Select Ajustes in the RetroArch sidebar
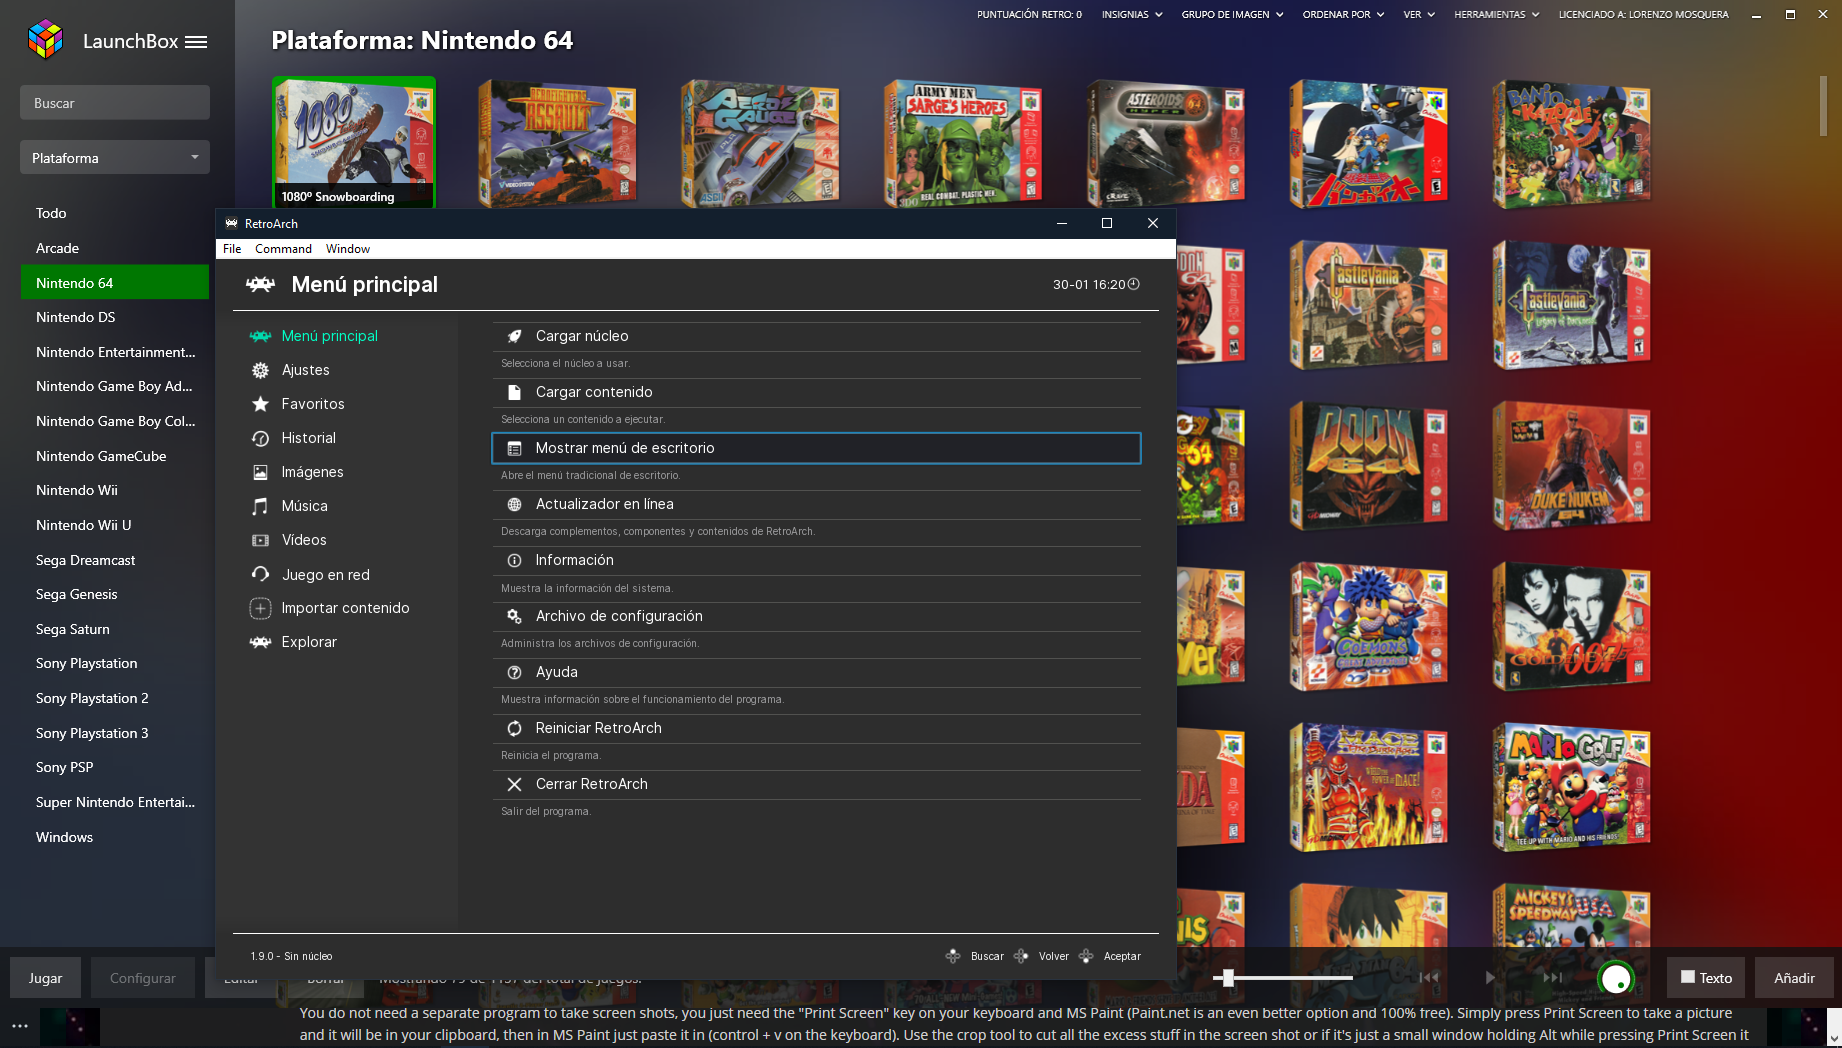 coord(305,370)
